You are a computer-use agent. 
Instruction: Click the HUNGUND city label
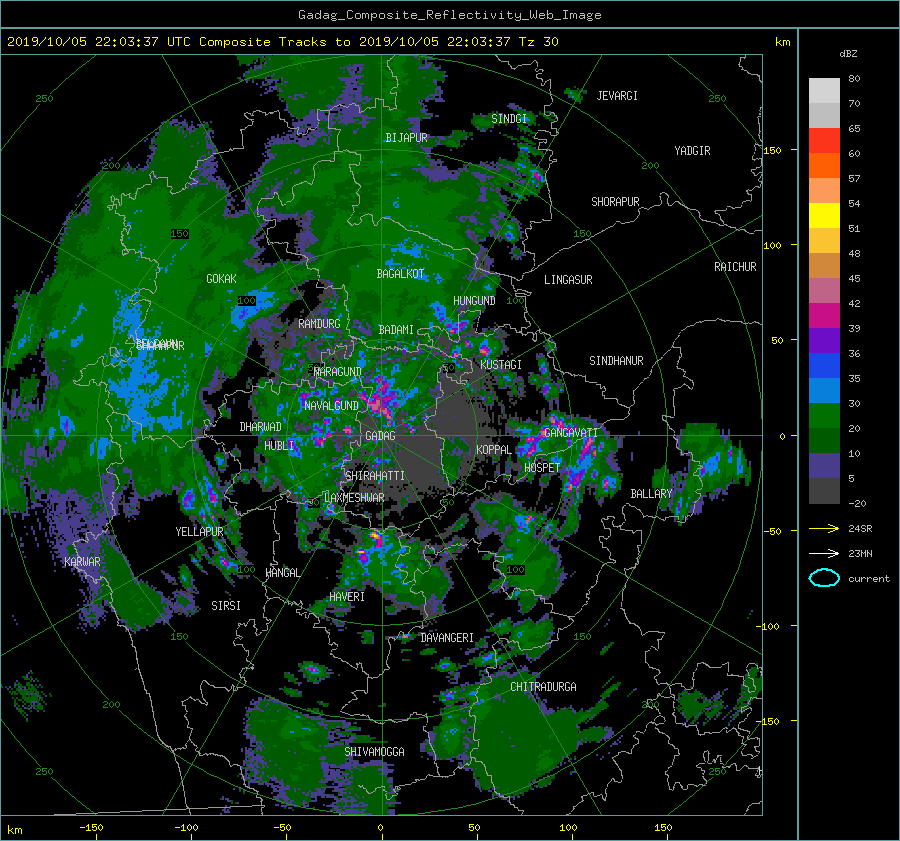coord(474,301)
